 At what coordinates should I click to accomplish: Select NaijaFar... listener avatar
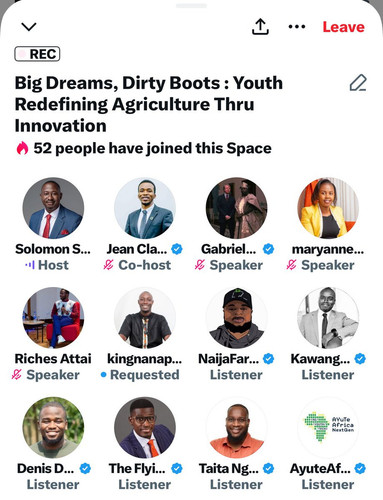pyautogui.click(x=237, y=318)
